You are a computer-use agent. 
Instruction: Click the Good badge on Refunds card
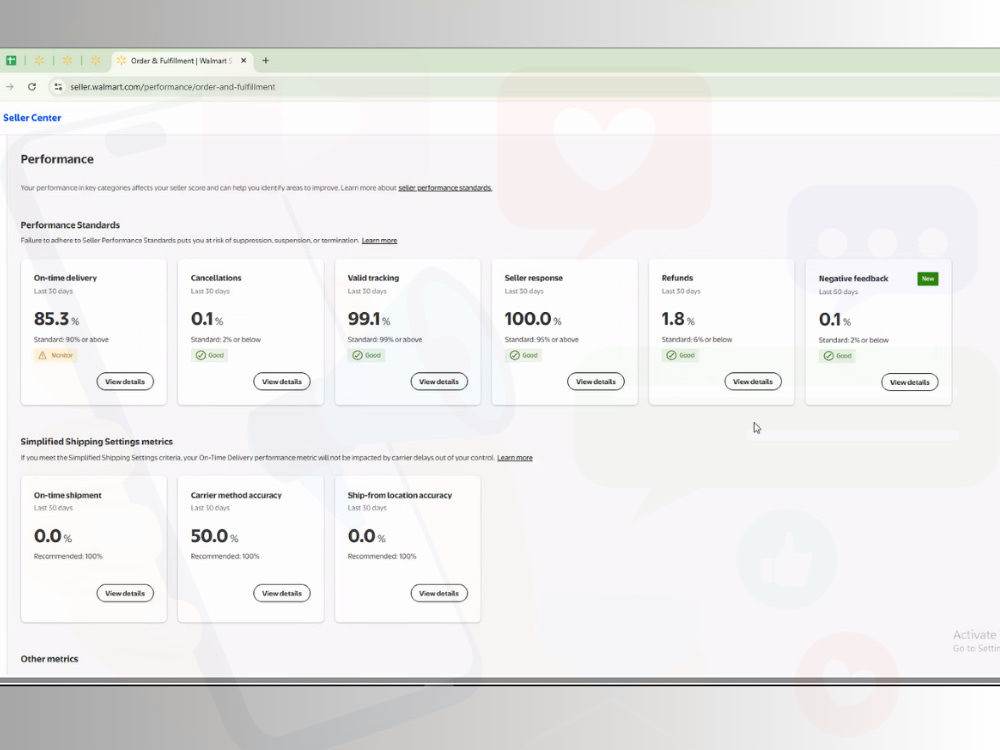tap(680, 355)
